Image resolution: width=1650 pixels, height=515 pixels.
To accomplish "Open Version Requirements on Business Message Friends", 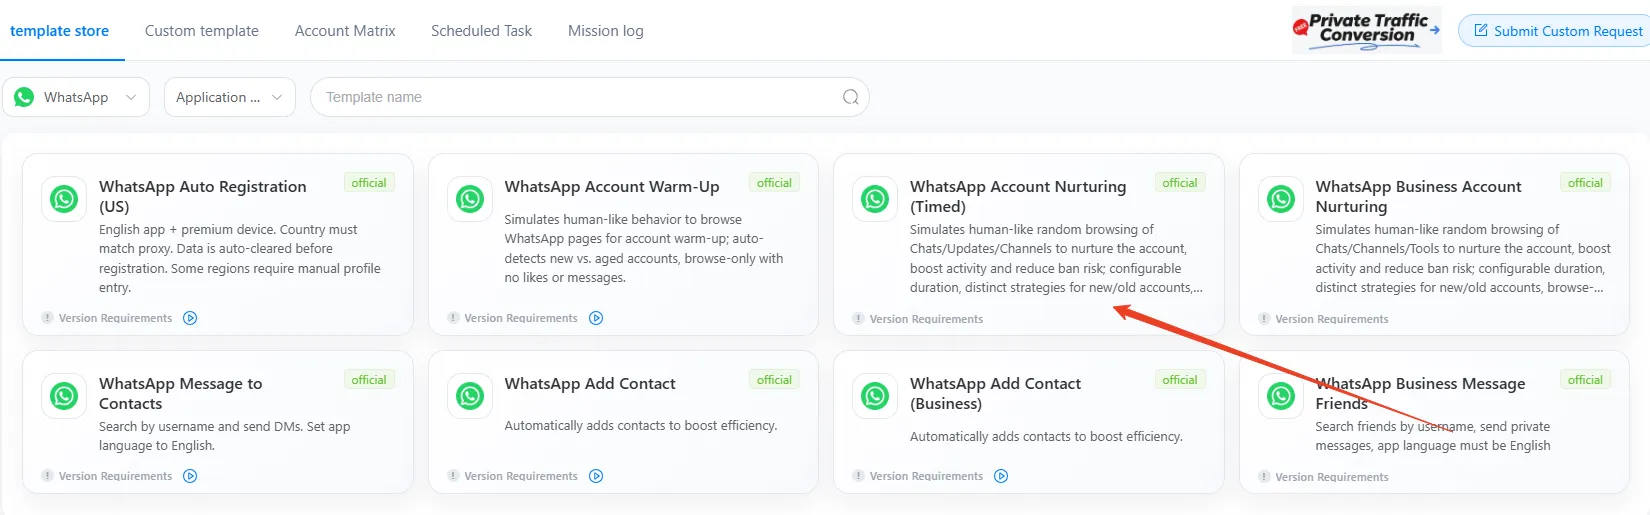I will point(1332,477).
